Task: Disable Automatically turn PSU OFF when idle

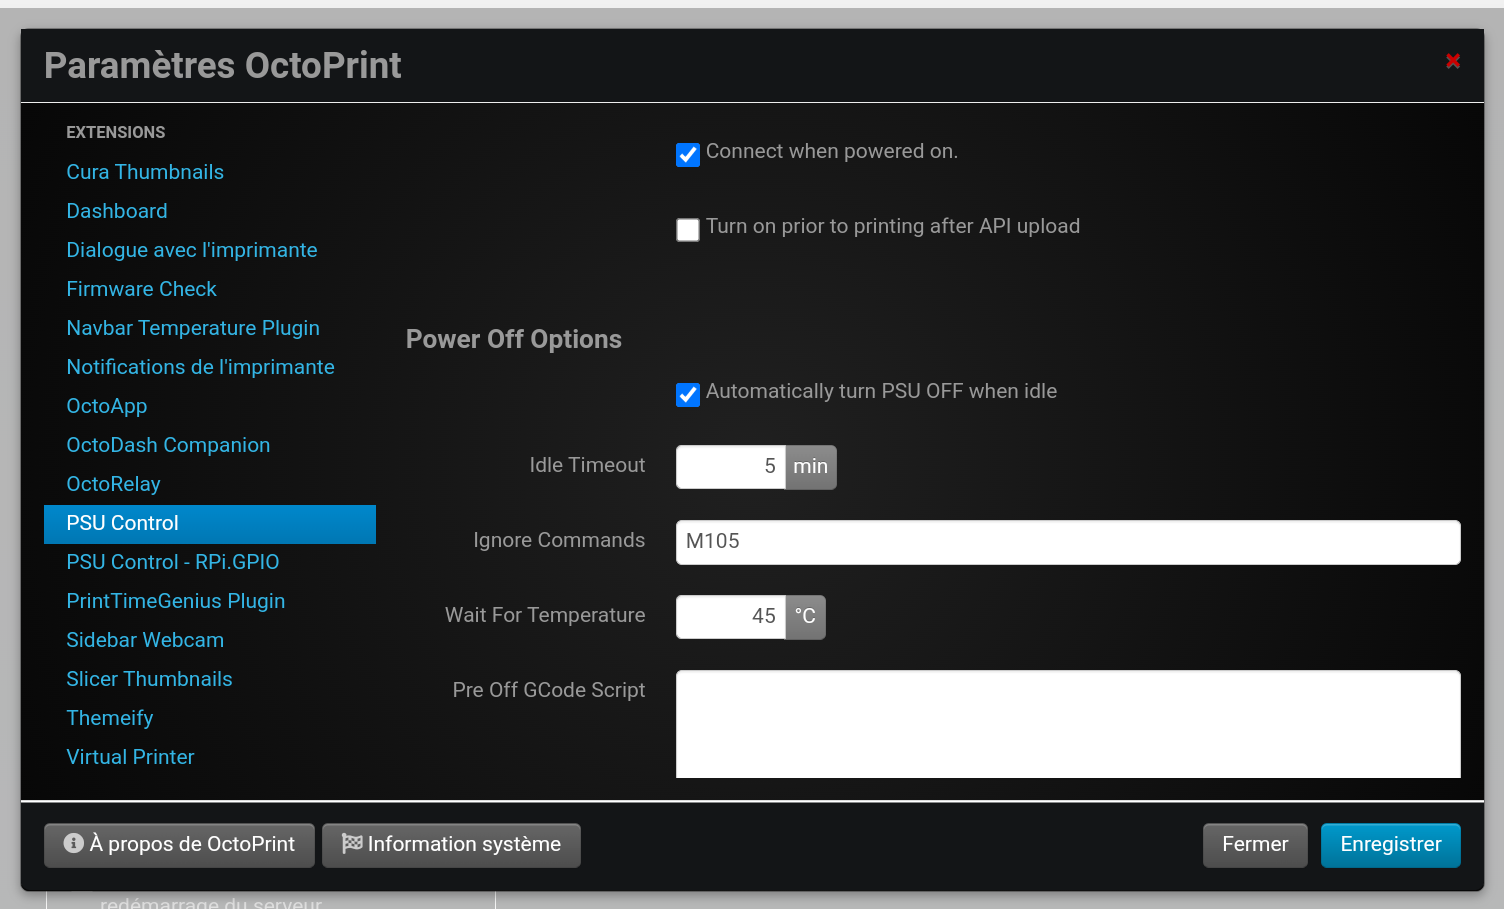Action: (x=688, y=395)
